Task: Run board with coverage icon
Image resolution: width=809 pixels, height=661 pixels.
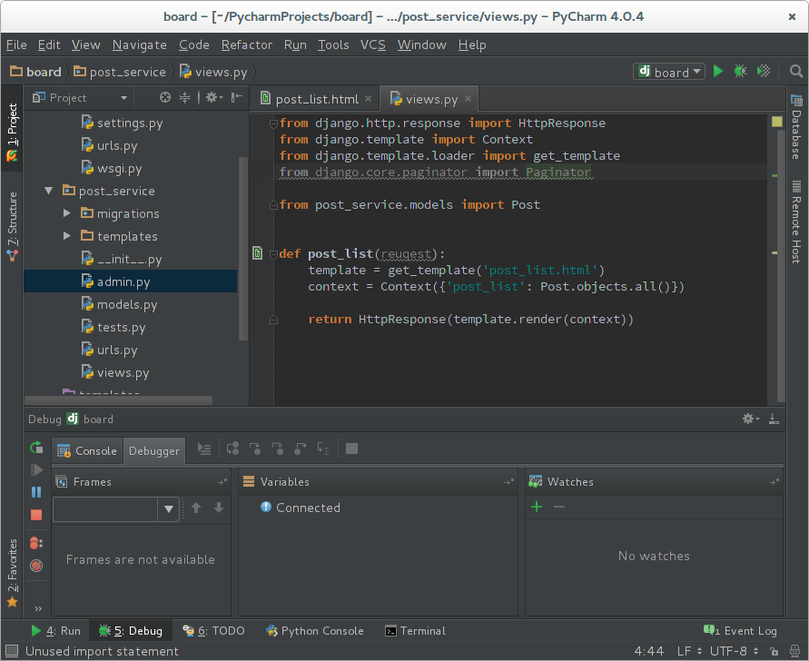Action: pyautogui.click(x=763, y=71)
